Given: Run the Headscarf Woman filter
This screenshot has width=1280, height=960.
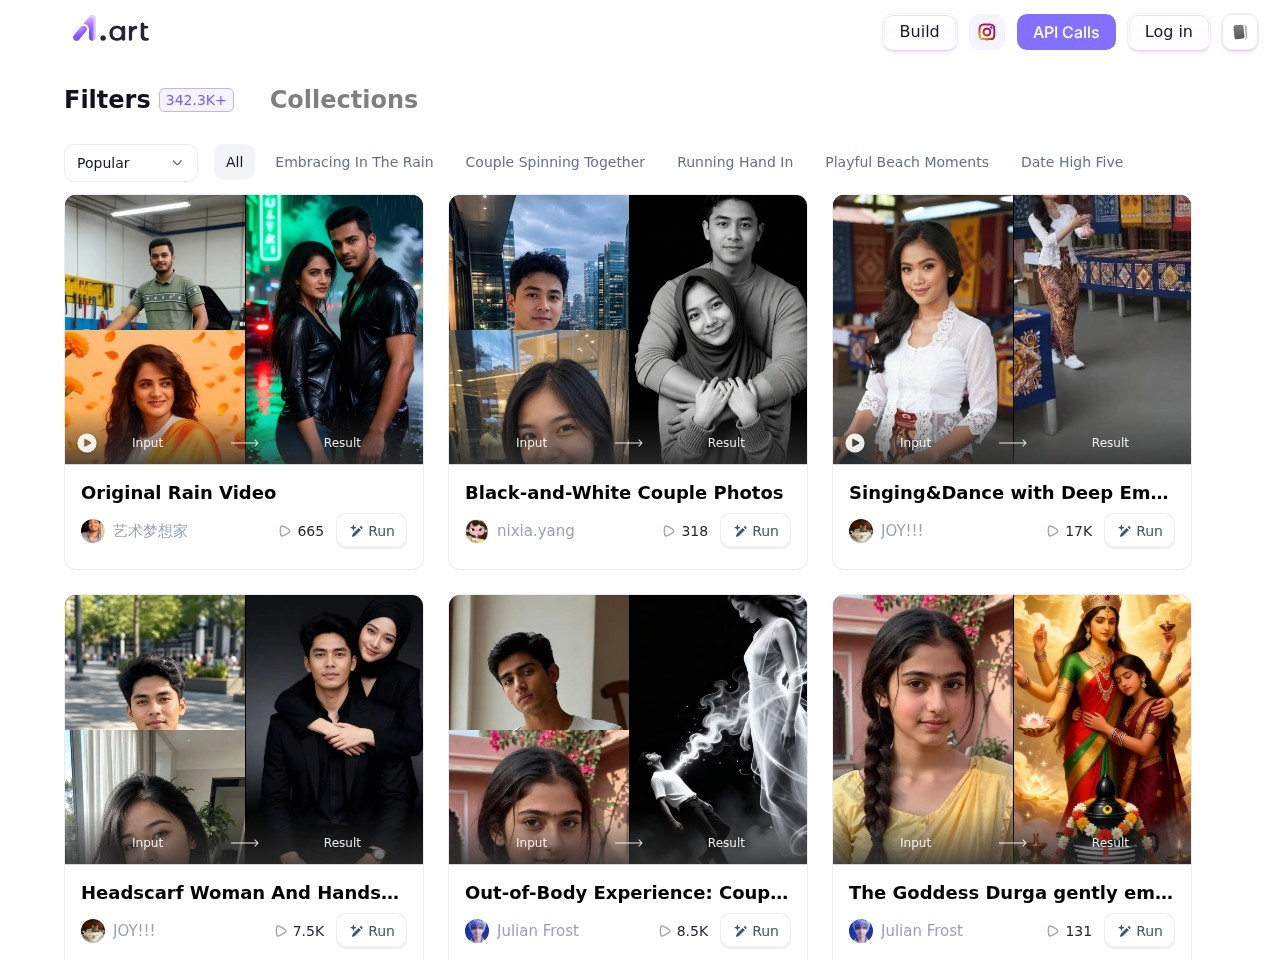Looking at the screenshot, I should point(372,931).
